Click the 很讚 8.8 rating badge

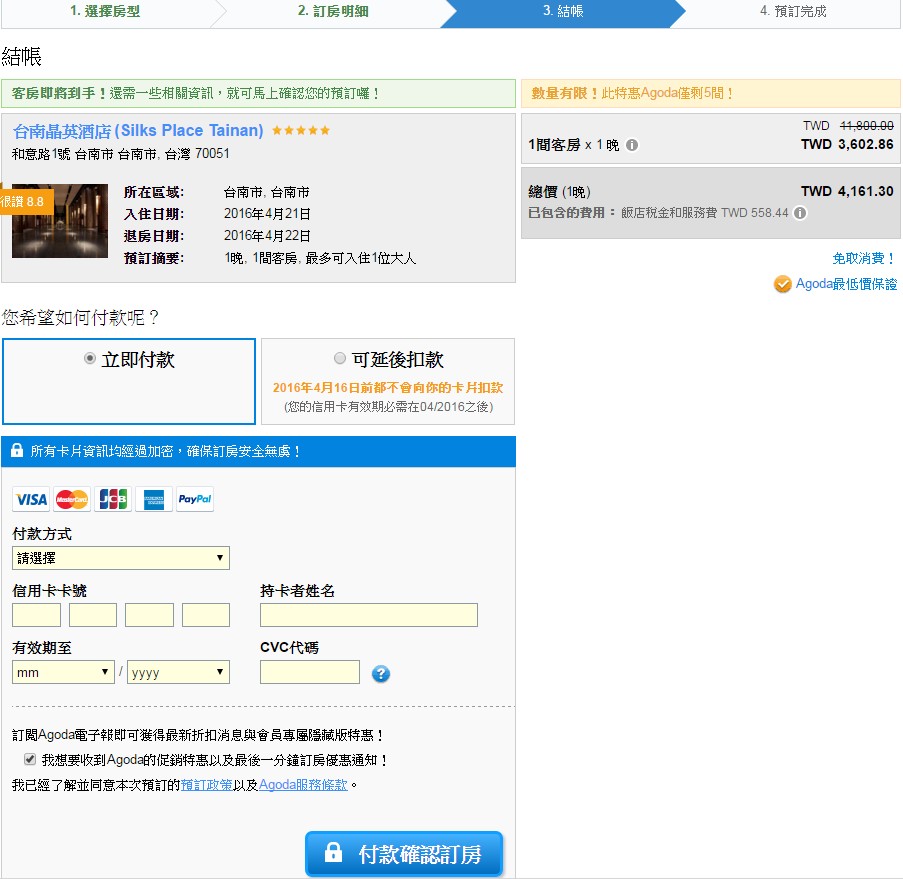26,202
